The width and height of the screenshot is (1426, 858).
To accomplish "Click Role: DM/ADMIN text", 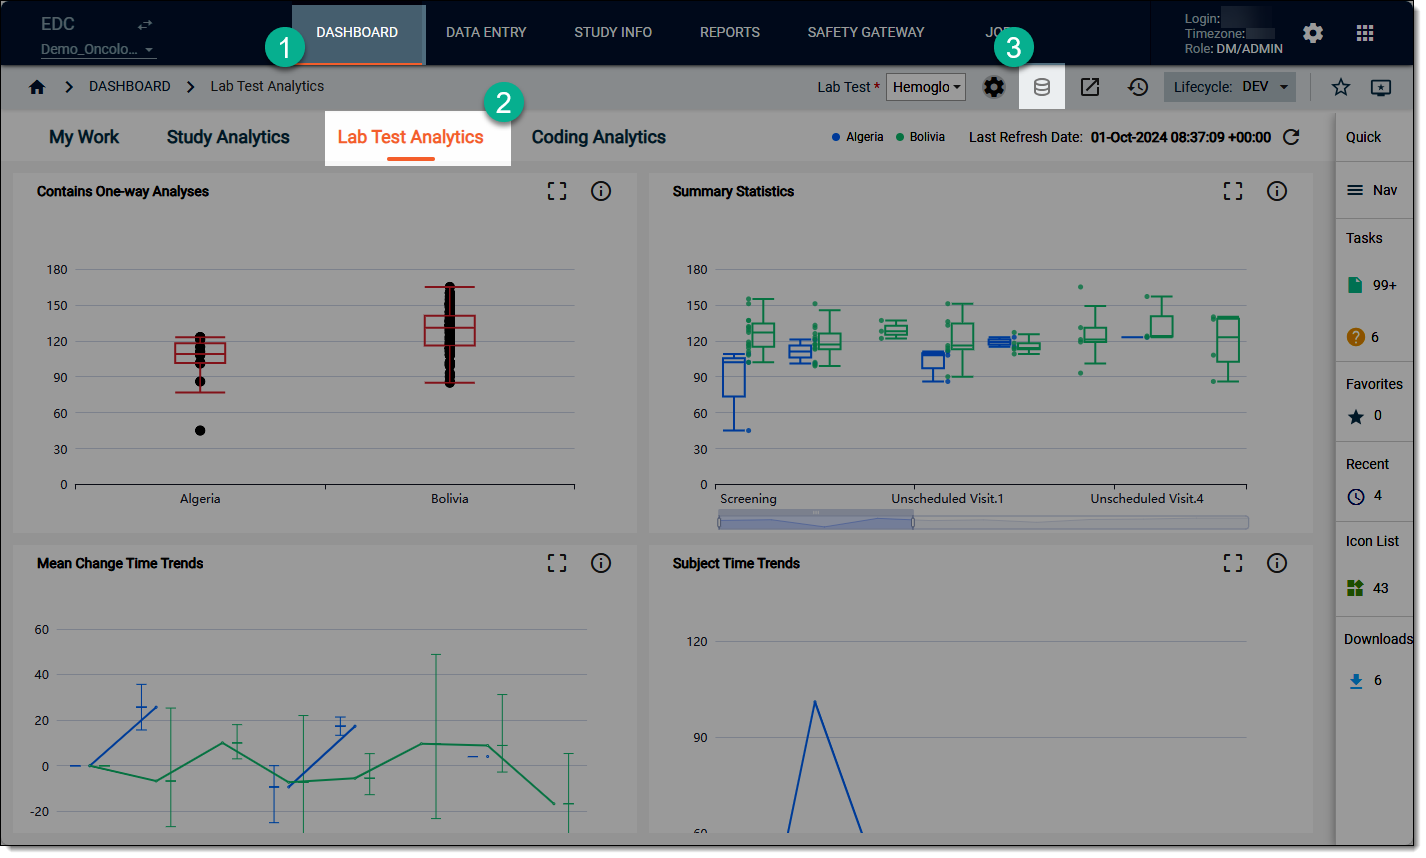I will pos(1234,49).
